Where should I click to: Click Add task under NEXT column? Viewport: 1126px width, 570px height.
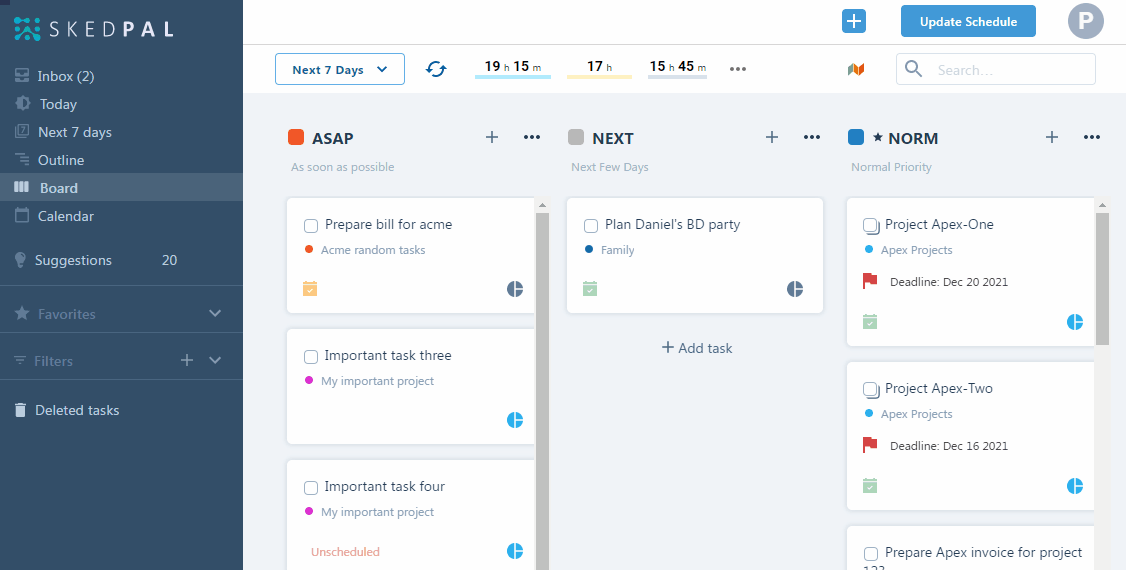(x=697, y=347)
